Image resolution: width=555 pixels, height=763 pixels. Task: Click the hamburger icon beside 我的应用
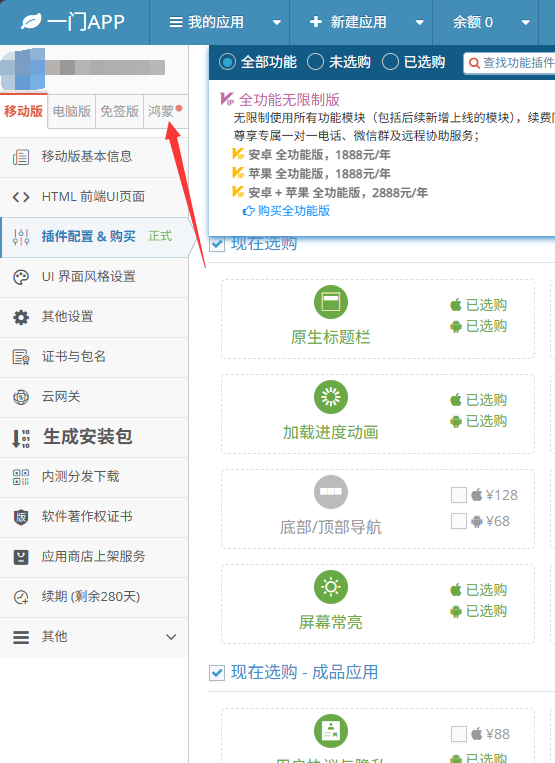pyautogui.click(x=176, y=22)
